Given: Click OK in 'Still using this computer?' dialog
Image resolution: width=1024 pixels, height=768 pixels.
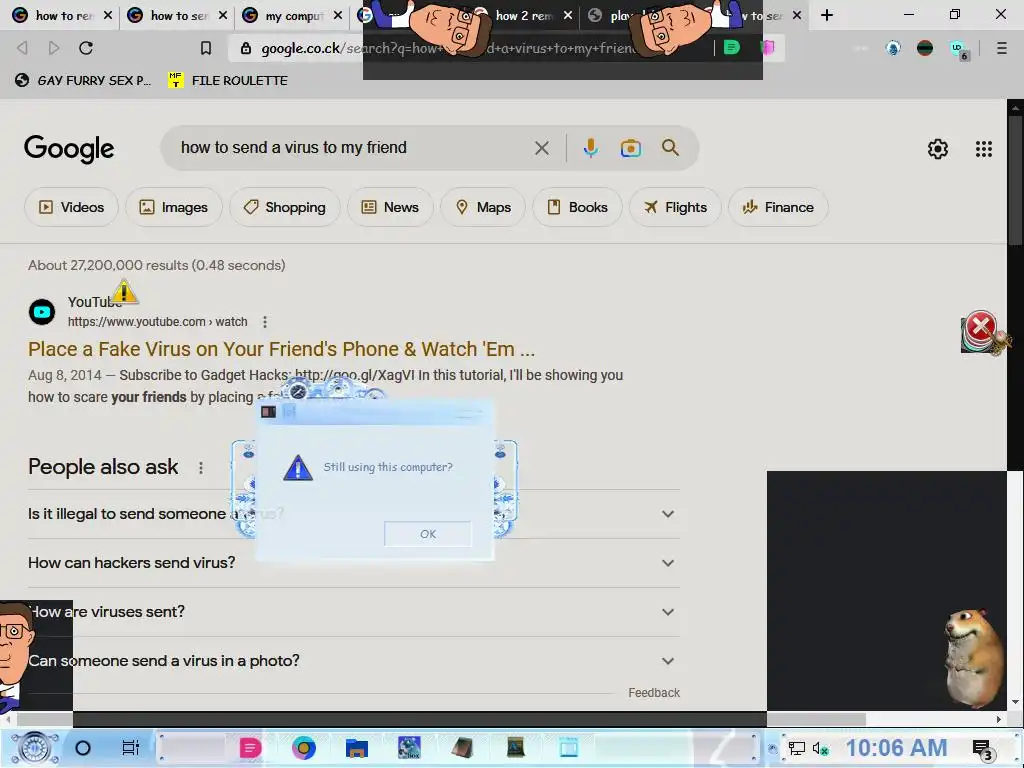Looking at the screenshot, I should pos(428,534).
